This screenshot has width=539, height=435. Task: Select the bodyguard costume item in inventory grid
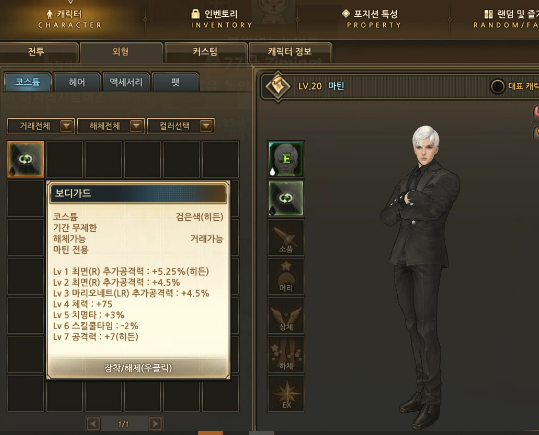[26, 159]
